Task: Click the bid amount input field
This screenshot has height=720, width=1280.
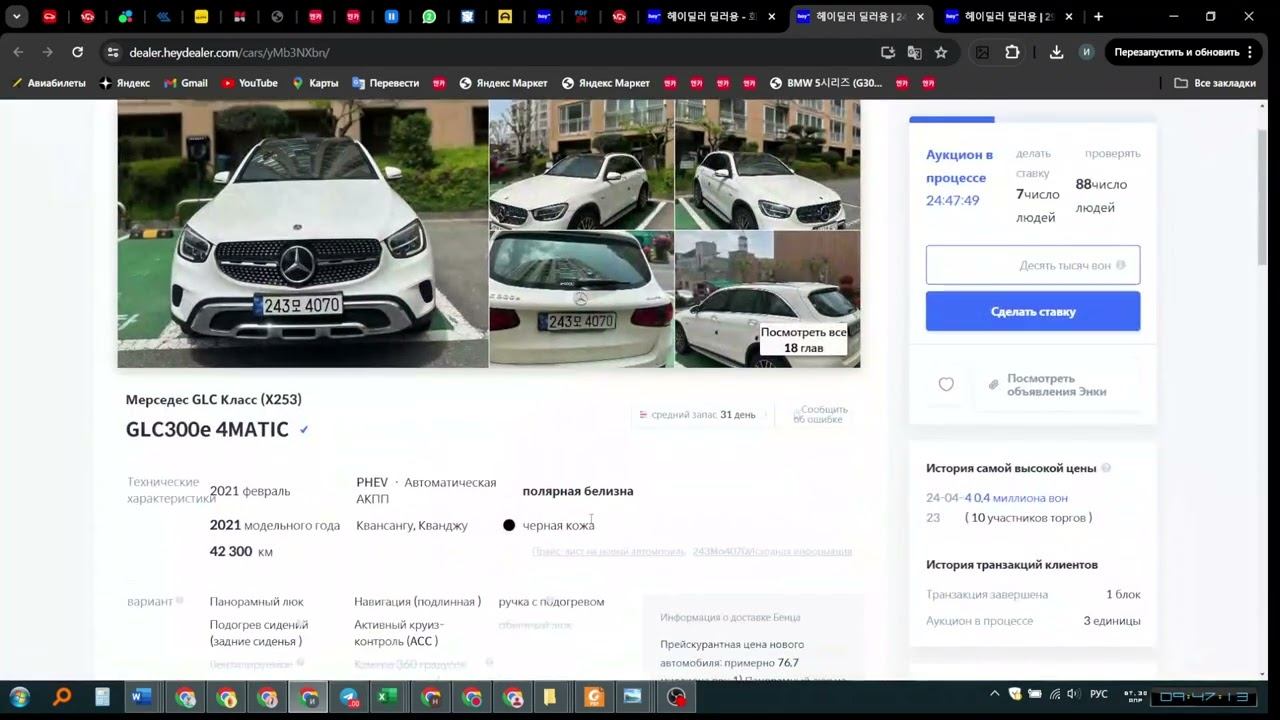Action: (1033, 265)
